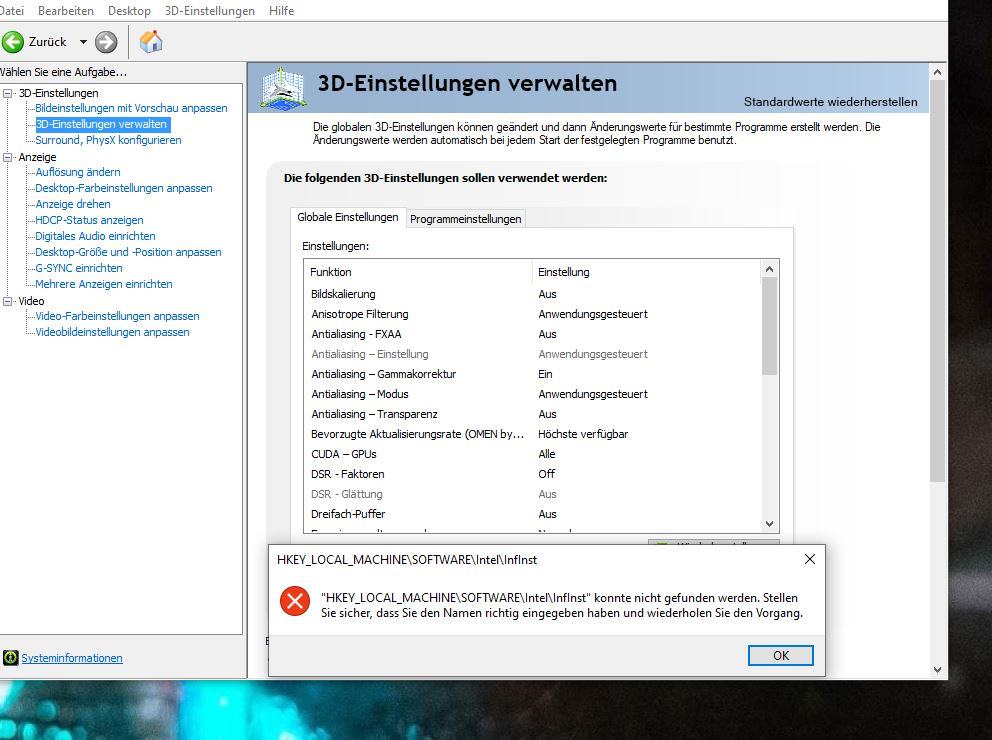Click the Höchste verfügbar value

pyautogui.click(x=583, y=435)
